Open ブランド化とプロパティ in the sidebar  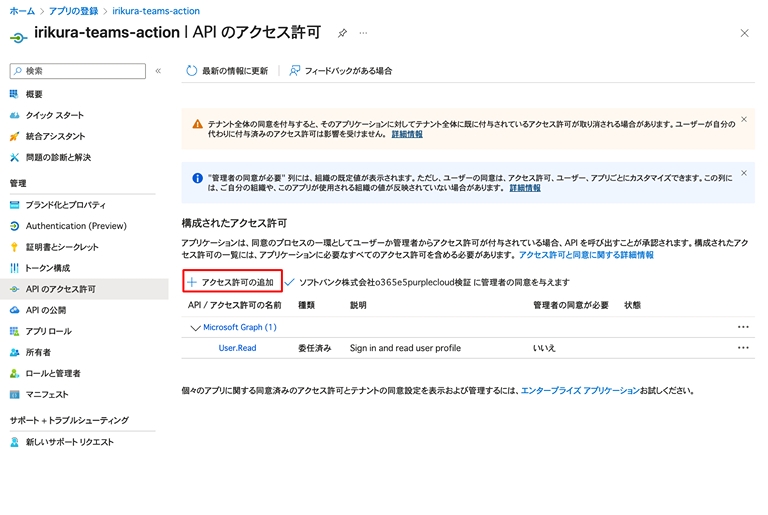(x=66, y=205)
